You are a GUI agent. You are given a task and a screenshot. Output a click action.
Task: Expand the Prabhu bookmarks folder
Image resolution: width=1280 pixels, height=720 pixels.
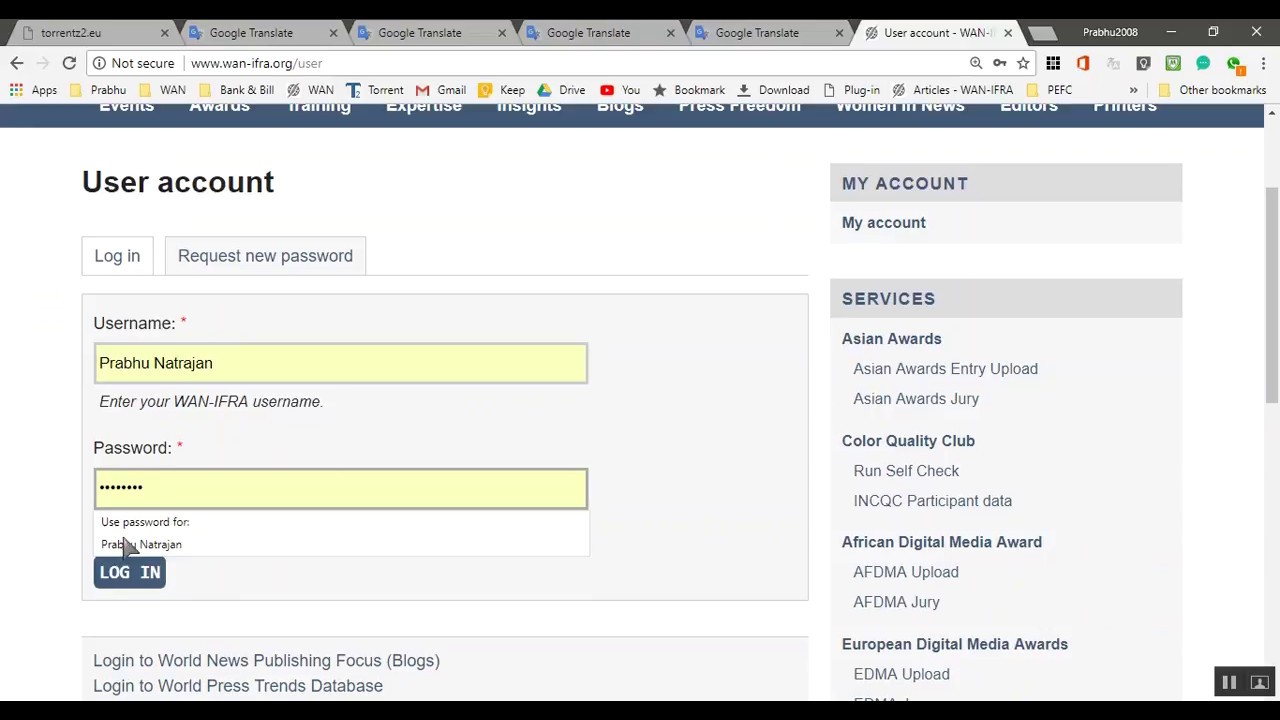[98, 90]
